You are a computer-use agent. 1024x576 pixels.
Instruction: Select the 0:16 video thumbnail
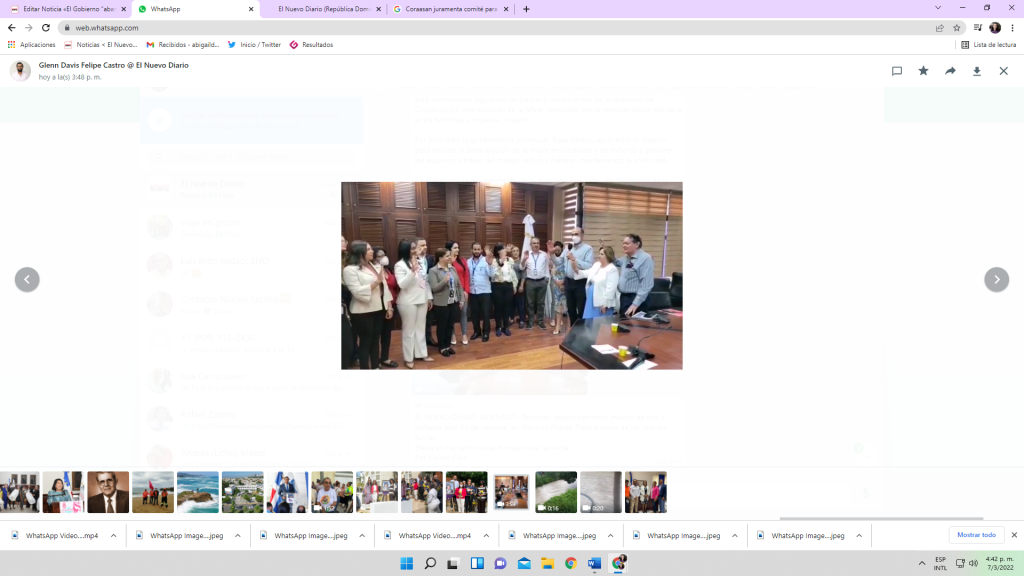(x=556, y=492)
